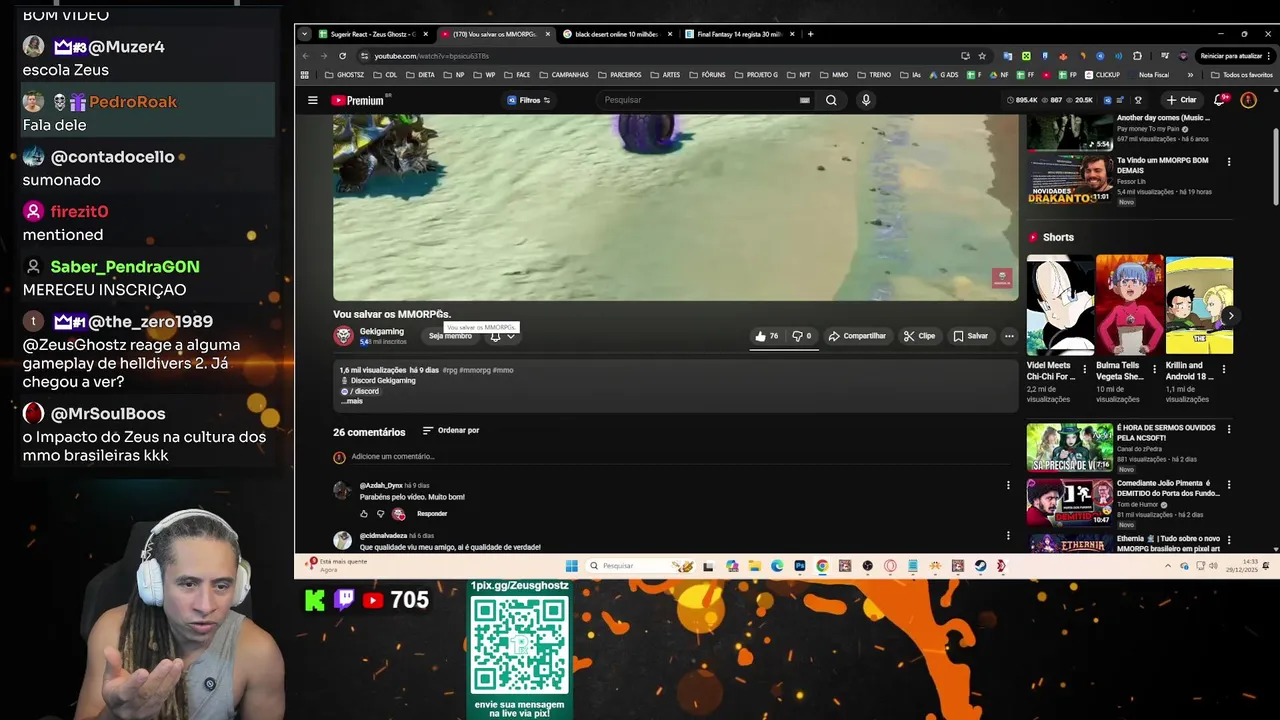
Task: Open the TREINO bookmarks folder
Action: pos(873,75)
